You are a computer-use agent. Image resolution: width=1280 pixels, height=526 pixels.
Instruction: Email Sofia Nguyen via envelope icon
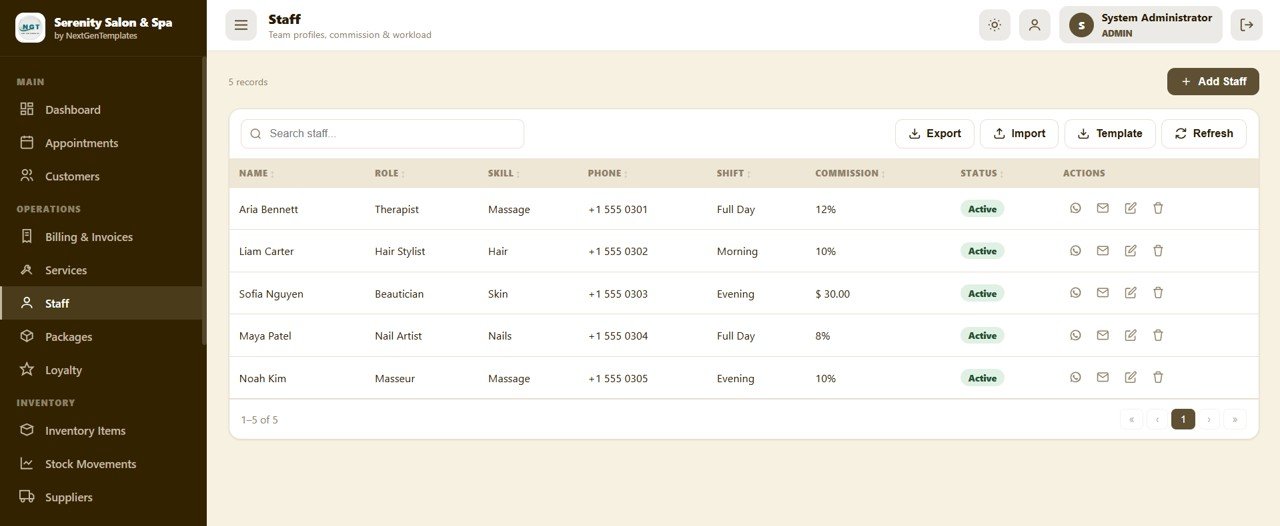click(1103, 293)
